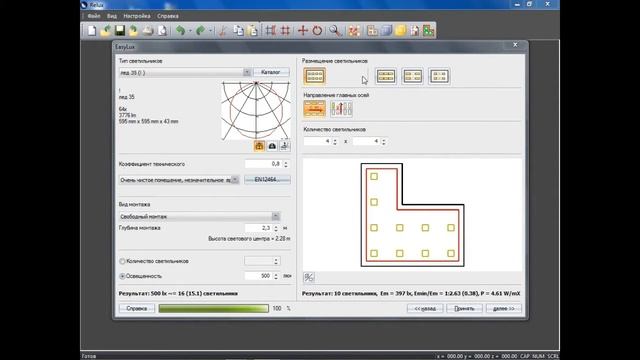Click the yellow toolbar icon
Image resolution: width=640 pixels, height=360 pixels.
pos(401,31)
